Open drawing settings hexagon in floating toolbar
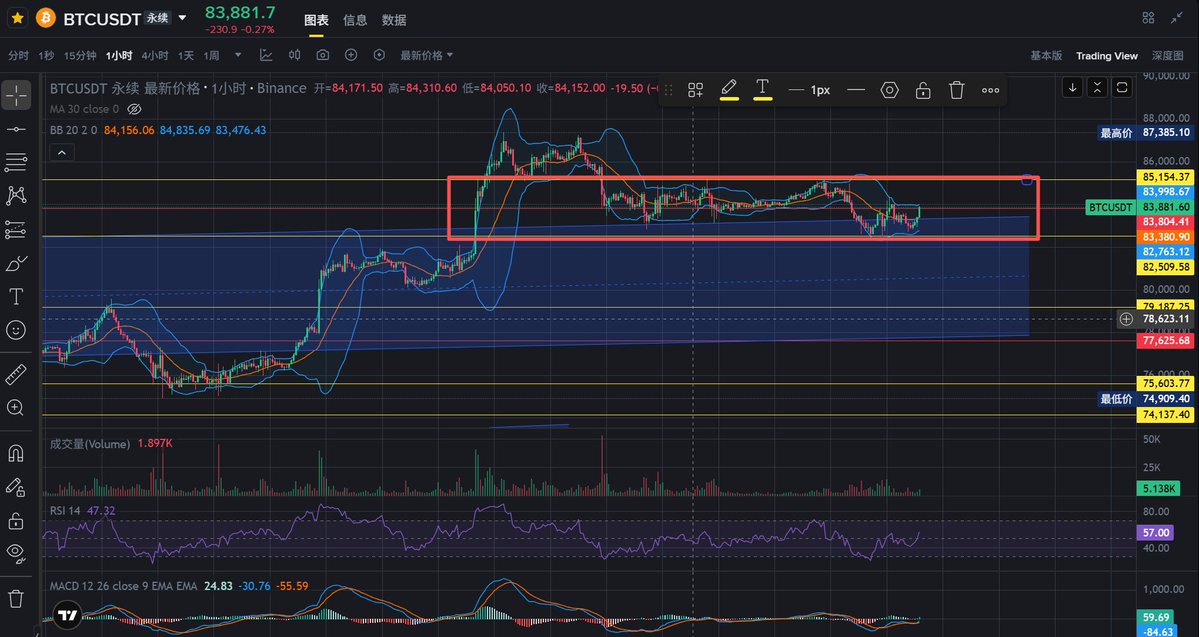The image size is (1199, 637). tap(889, 90)
